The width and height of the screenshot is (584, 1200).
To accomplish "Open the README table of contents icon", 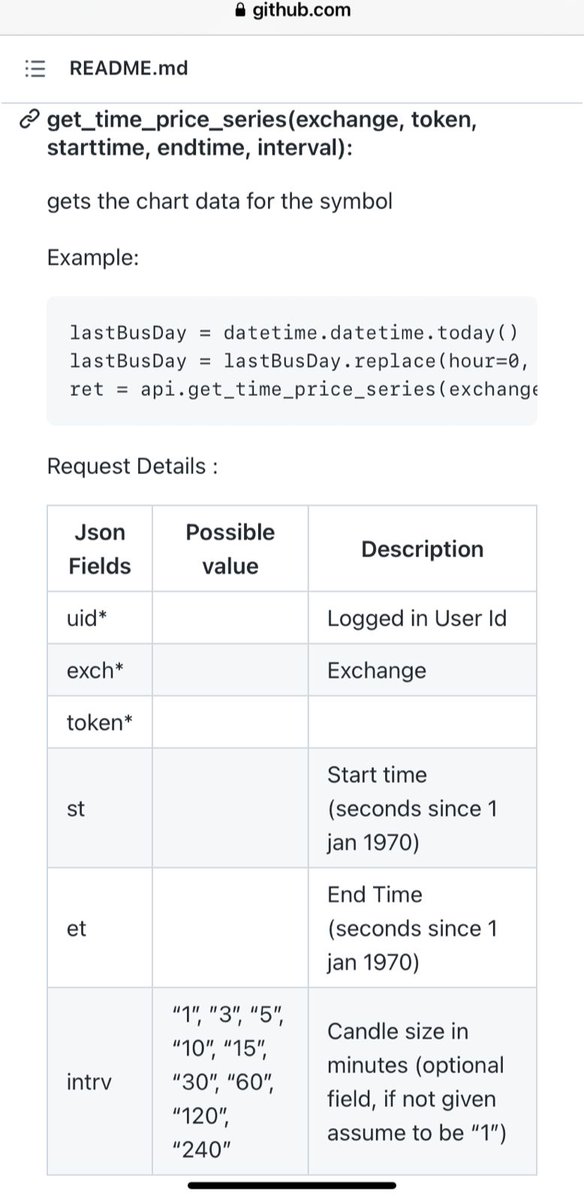I will click(x=35, y=69).
